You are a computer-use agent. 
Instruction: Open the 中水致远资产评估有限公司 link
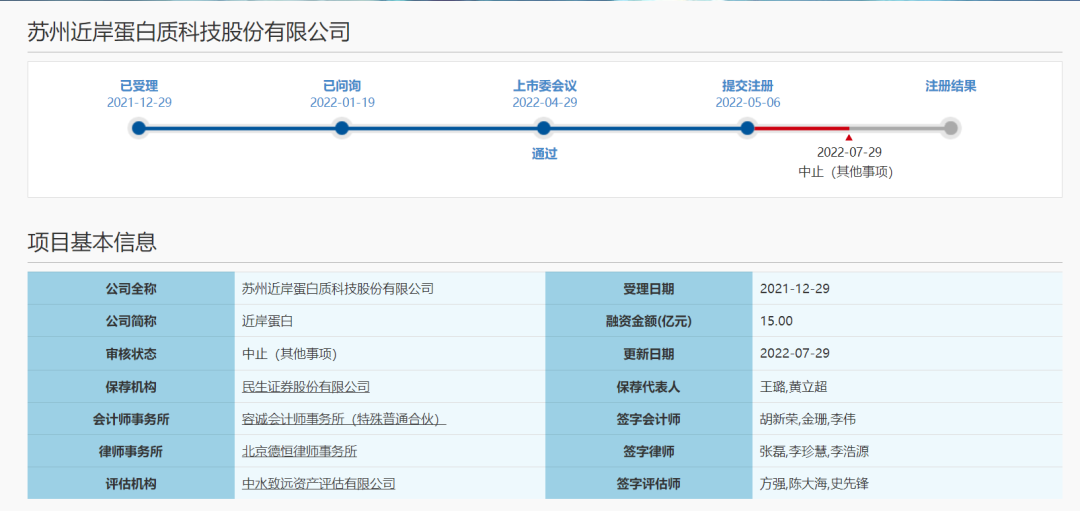coord(319,484)
